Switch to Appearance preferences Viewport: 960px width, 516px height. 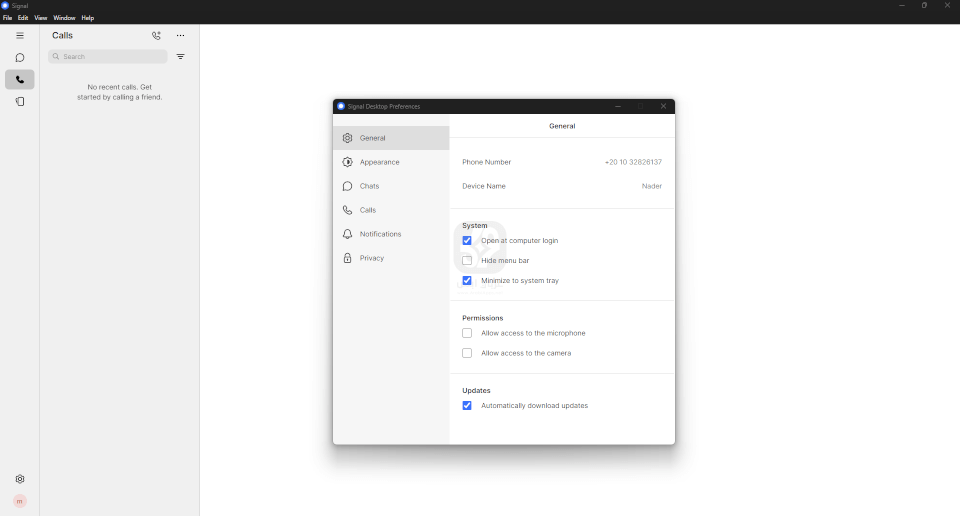coord(379,162)
